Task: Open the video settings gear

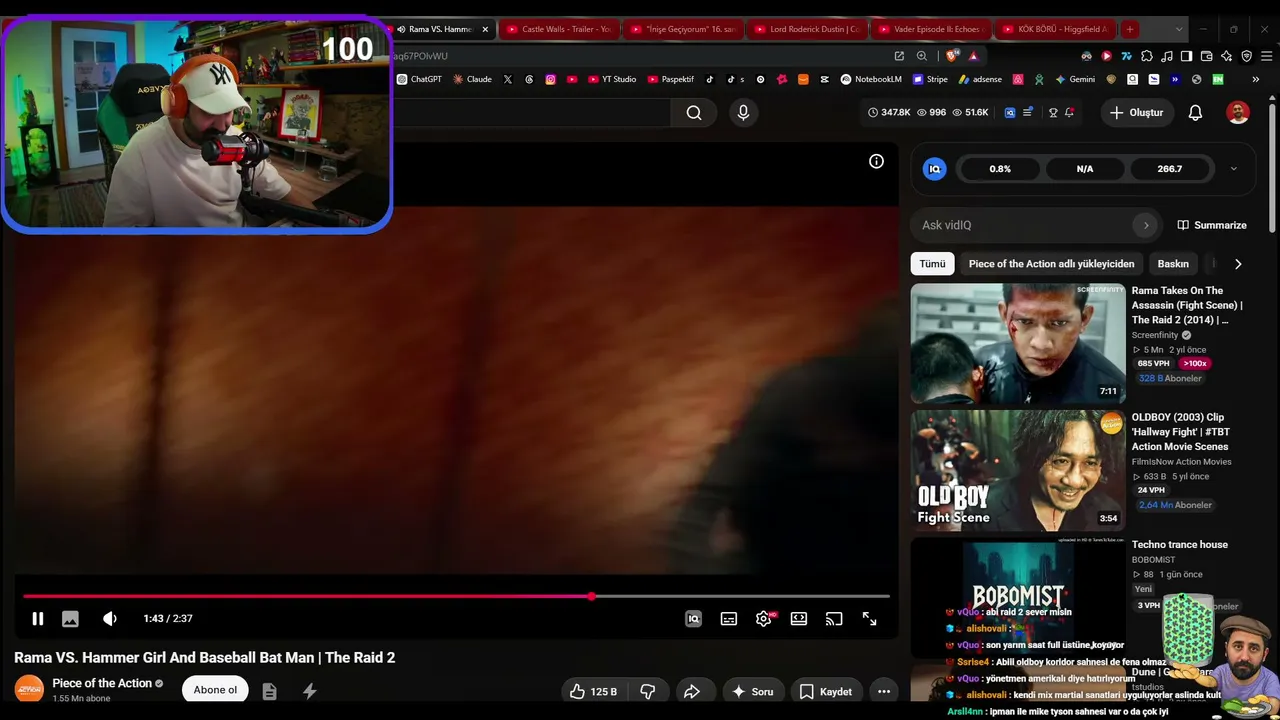Action: pos(764,619)
